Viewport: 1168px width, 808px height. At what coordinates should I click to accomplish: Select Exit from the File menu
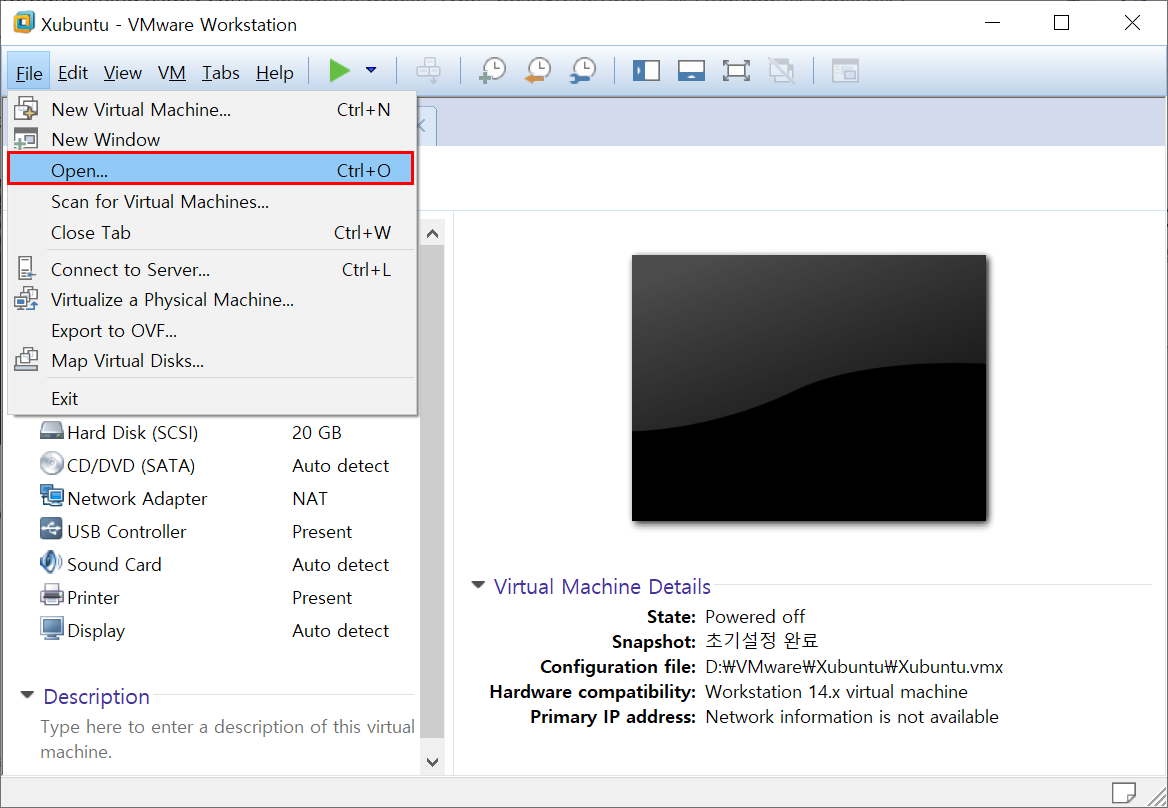point(212,398)
